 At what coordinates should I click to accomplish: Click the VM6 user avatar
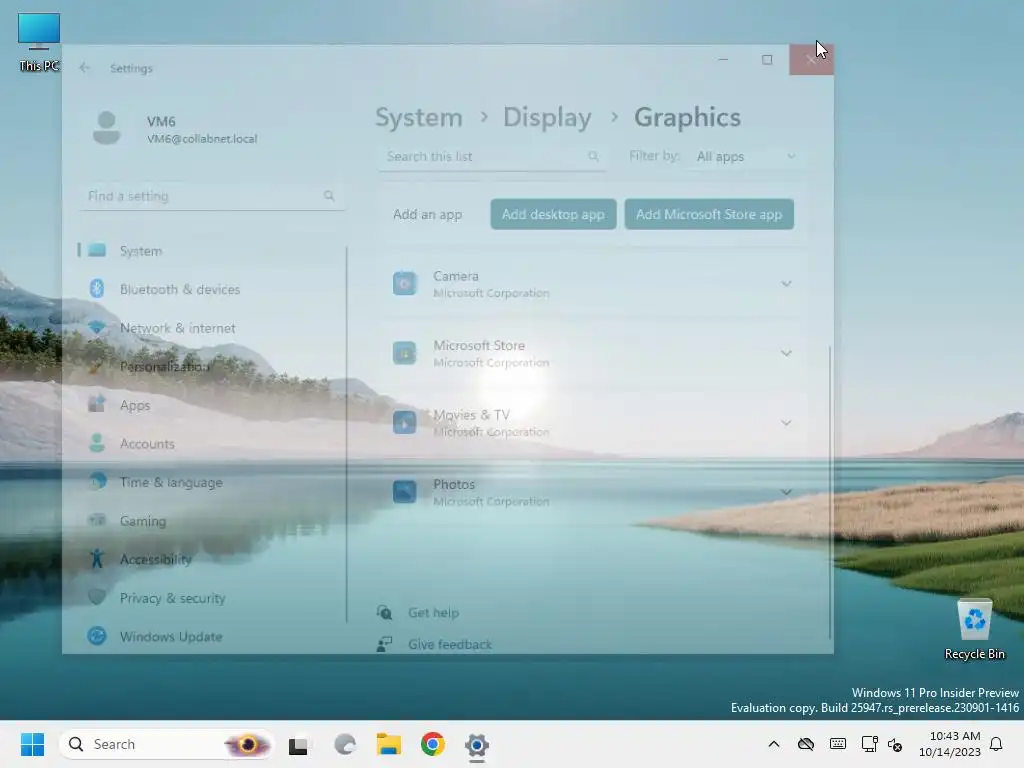pyautogui.click(x=106, y=128)
